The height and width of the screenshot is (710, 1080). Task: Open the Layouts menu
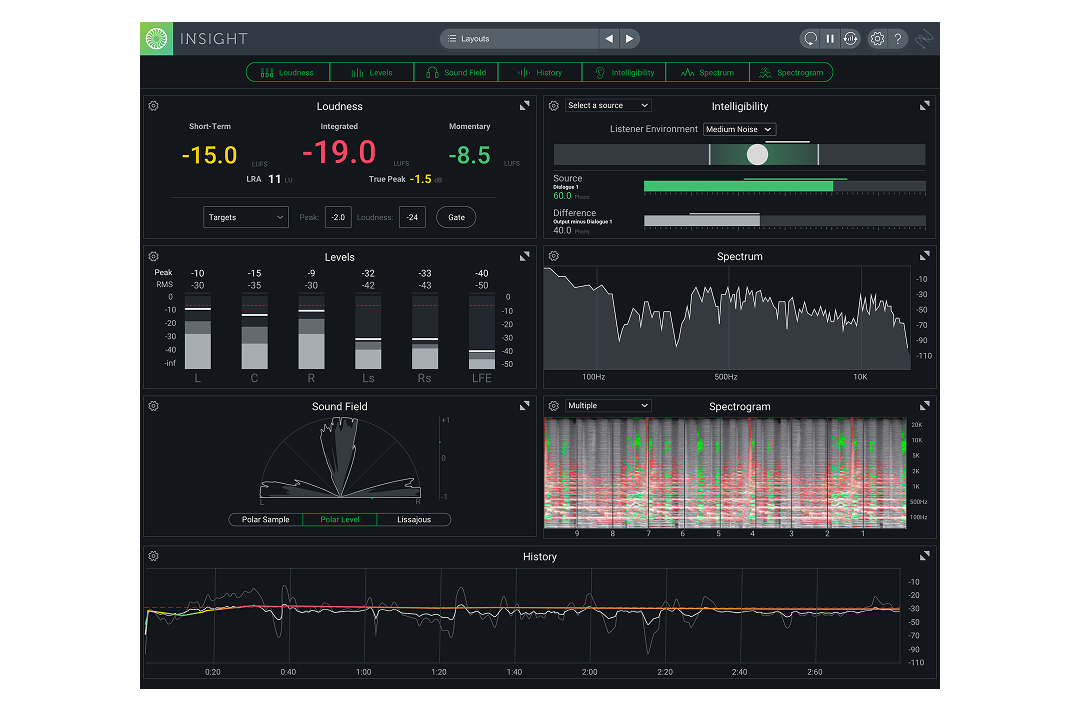pyautogui.click(x=517, y=39)
